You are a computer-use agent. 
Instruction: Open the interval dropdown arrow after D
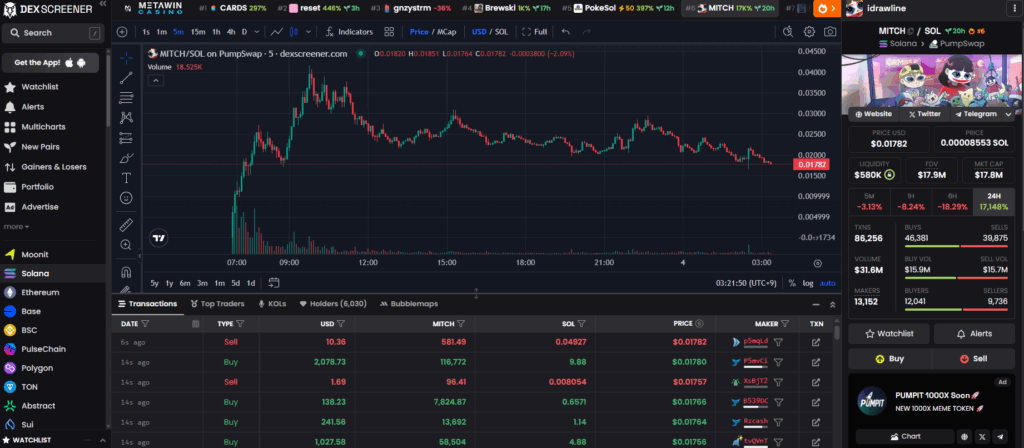click(257, 31)
